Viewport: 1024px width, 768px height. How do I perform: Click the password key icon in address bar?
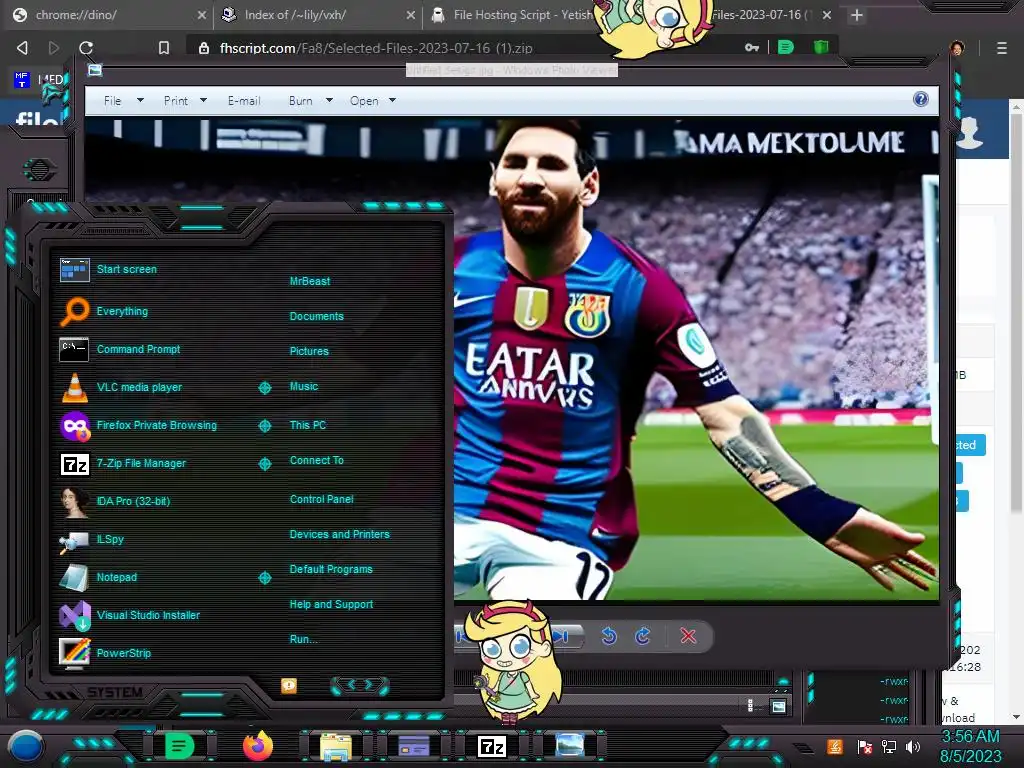pyautogui.click(x=752, y=48)
